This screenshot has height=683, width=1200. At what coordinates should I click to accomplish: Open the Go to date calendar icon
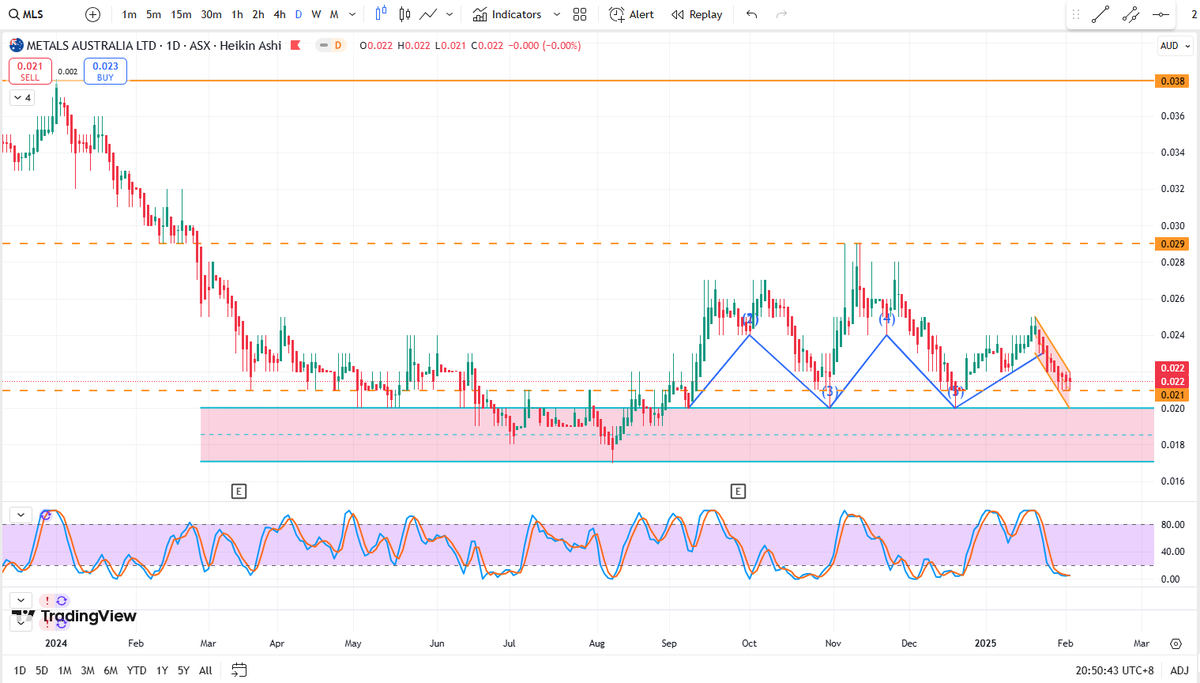pos(239,670)
